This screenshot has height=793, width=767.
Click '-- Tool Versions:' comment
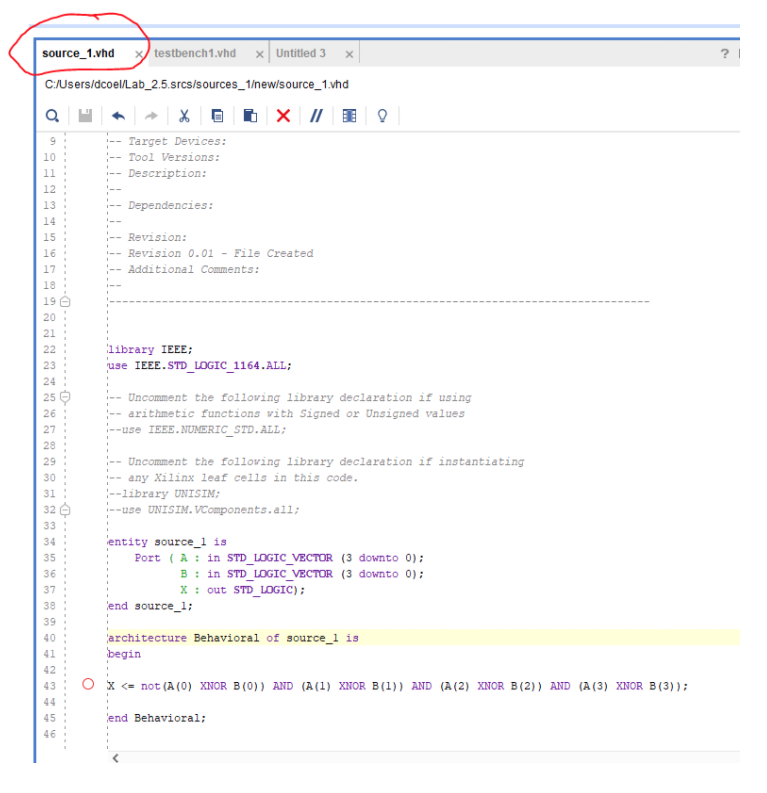pos(164,157)
